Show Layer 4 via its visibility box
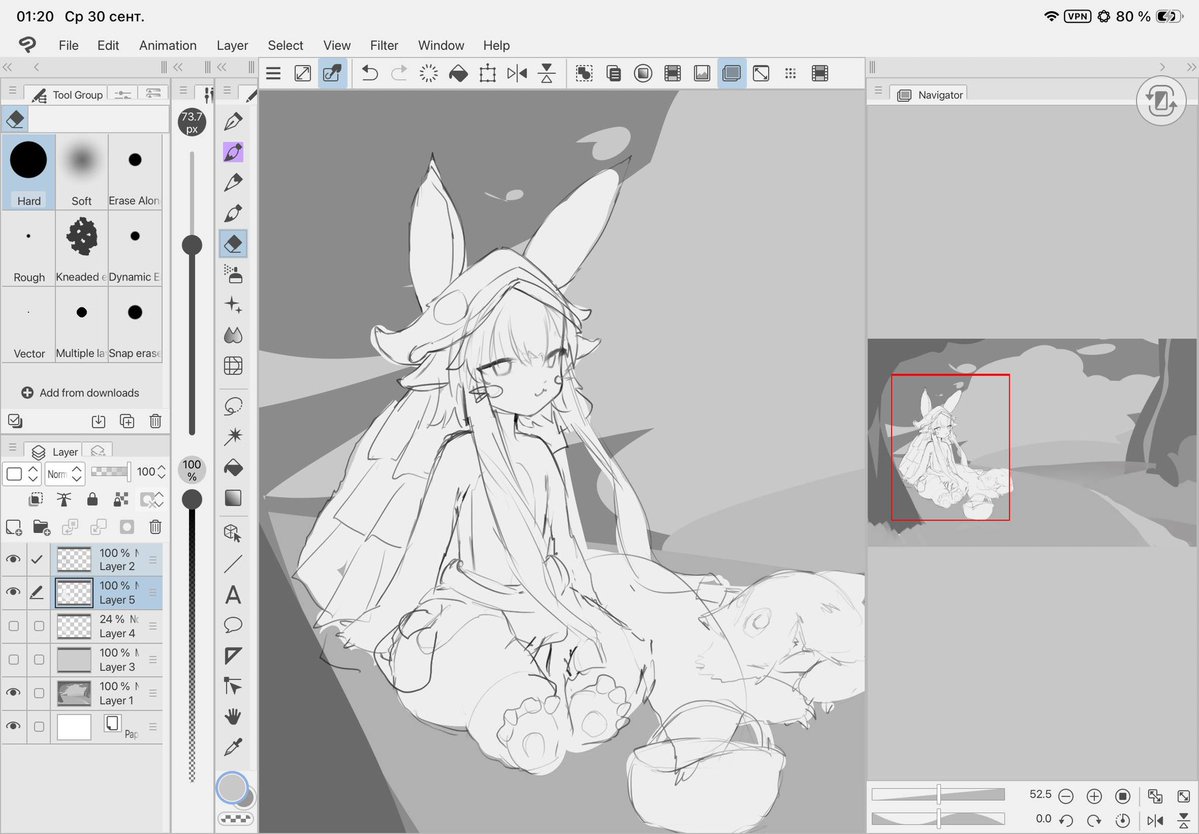1199x834 pixels. point(13,626)
